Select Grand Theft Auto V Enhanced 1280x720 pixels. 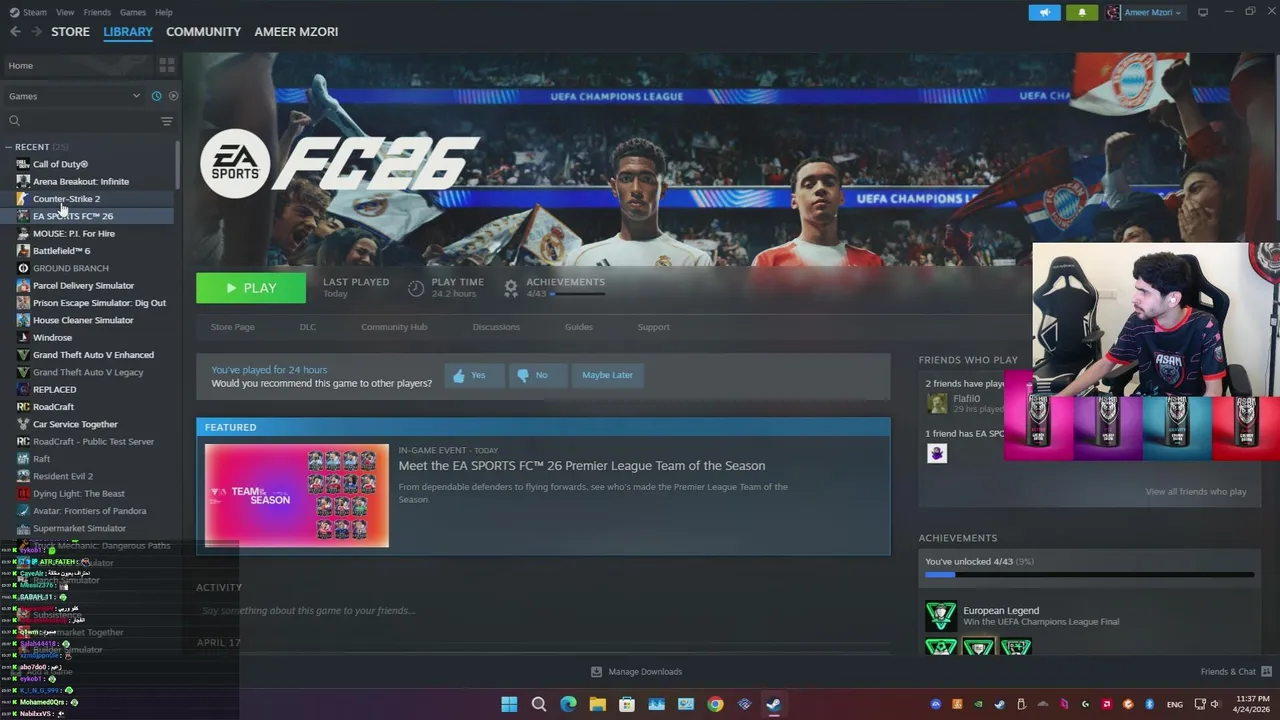[x=93, y=355]
